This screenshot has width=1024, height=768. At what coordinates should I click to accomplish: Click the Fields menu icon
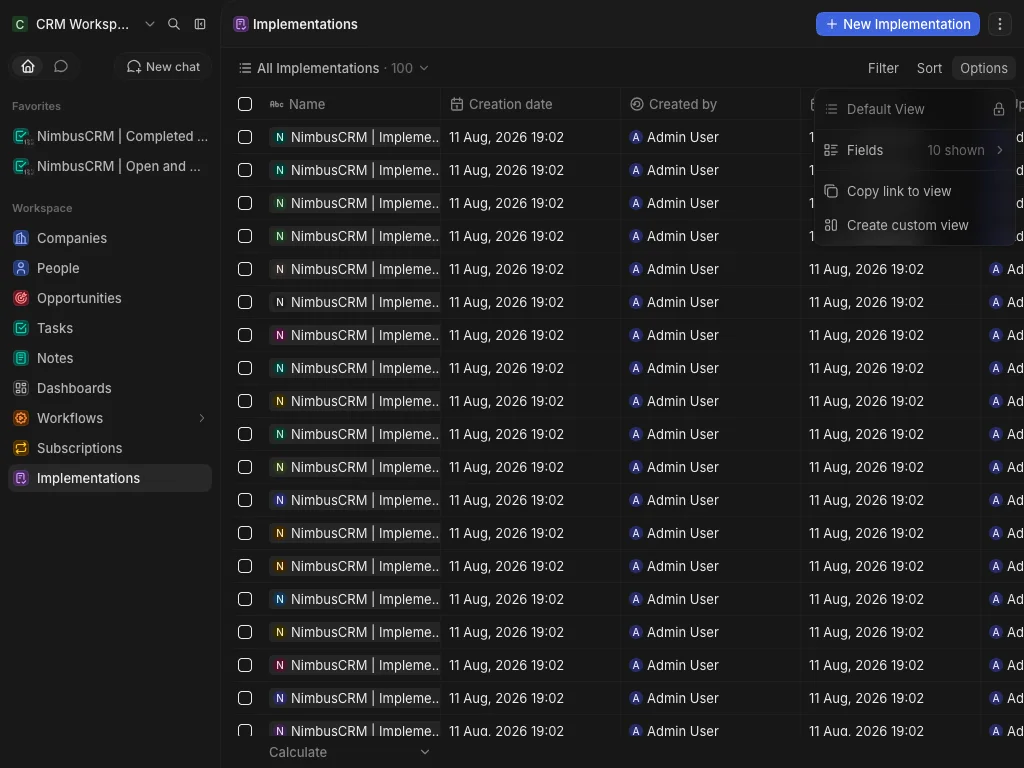click(x=831, y=150)
